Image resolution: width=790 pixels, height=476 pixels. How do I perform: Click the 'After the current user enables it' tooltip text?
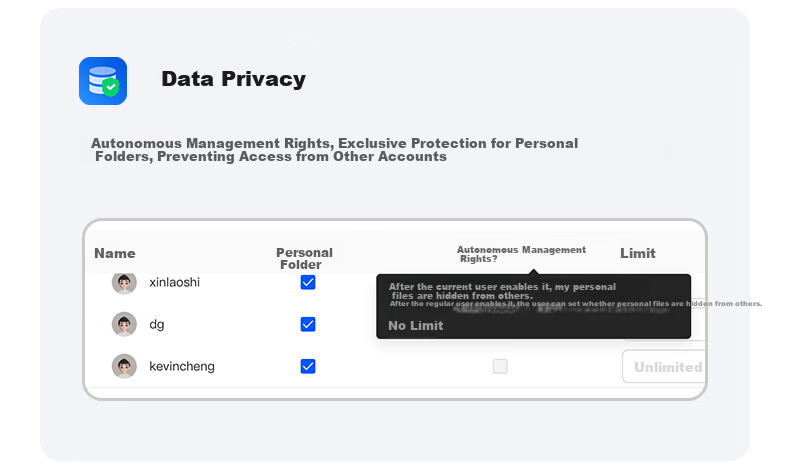pyautogui.click(x=502, y=291)
